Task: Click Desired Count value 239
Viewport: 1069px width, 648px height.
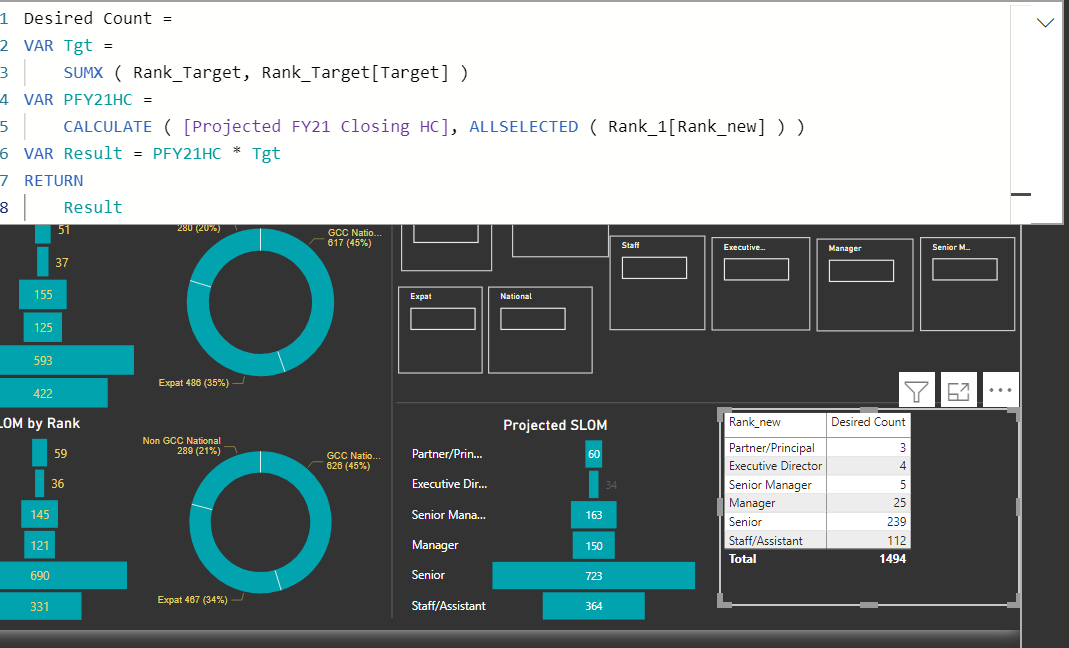Action: pyautogui.click(x=897, y=522)
